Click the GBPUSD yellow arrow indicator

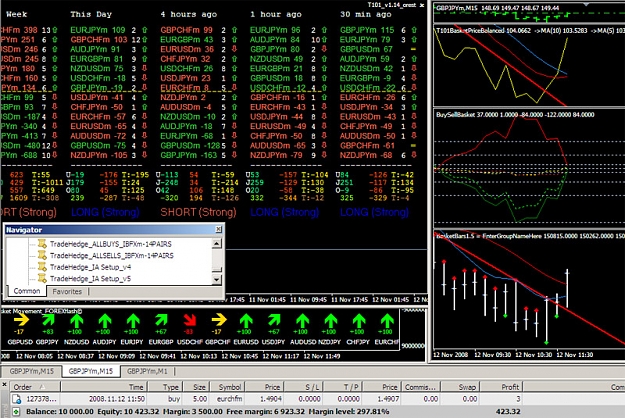pos(20,320)
